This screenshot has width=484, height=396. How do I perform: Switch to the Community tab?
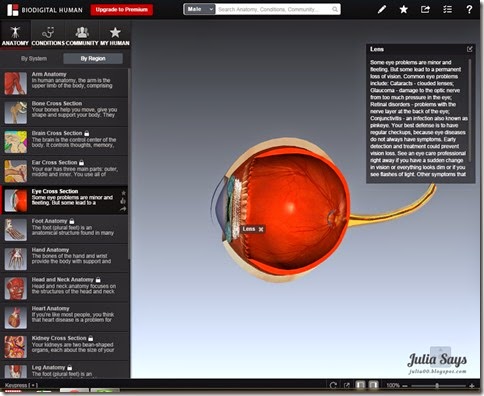(x=82, y=35)
